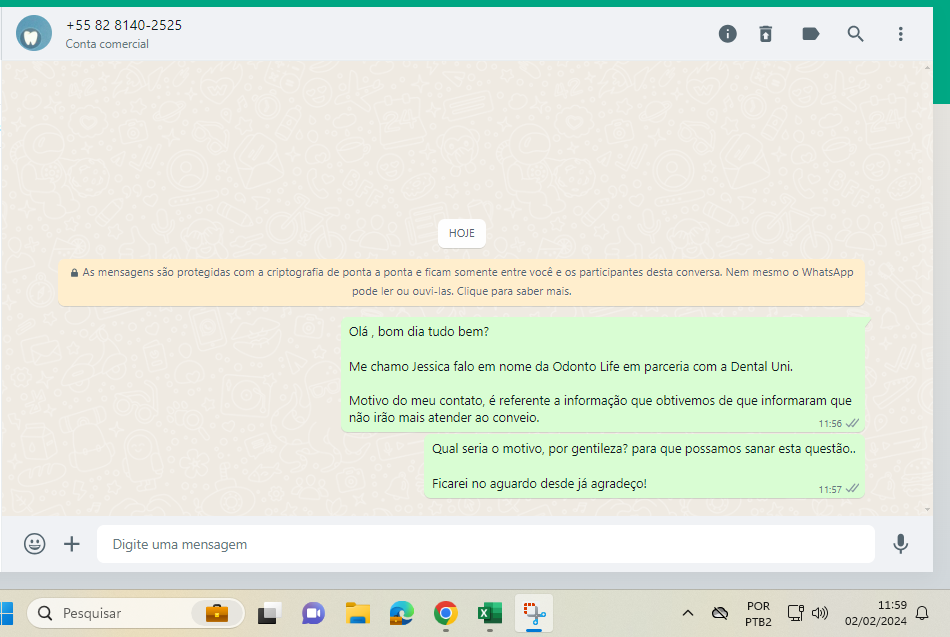Start voice recording with microphone icon

point(900,544)
